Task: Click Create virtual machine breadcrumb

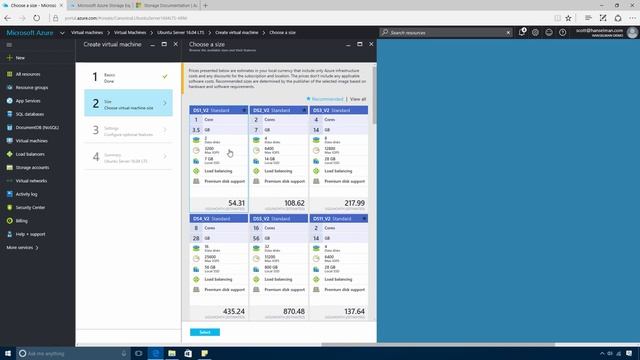Action: [237, 32]
